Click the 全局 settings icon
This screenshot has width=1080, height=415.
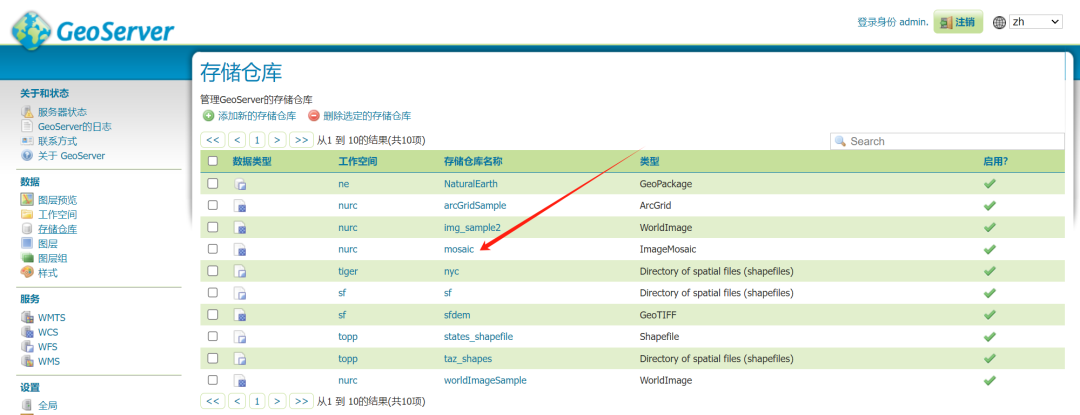coord(27,405)
